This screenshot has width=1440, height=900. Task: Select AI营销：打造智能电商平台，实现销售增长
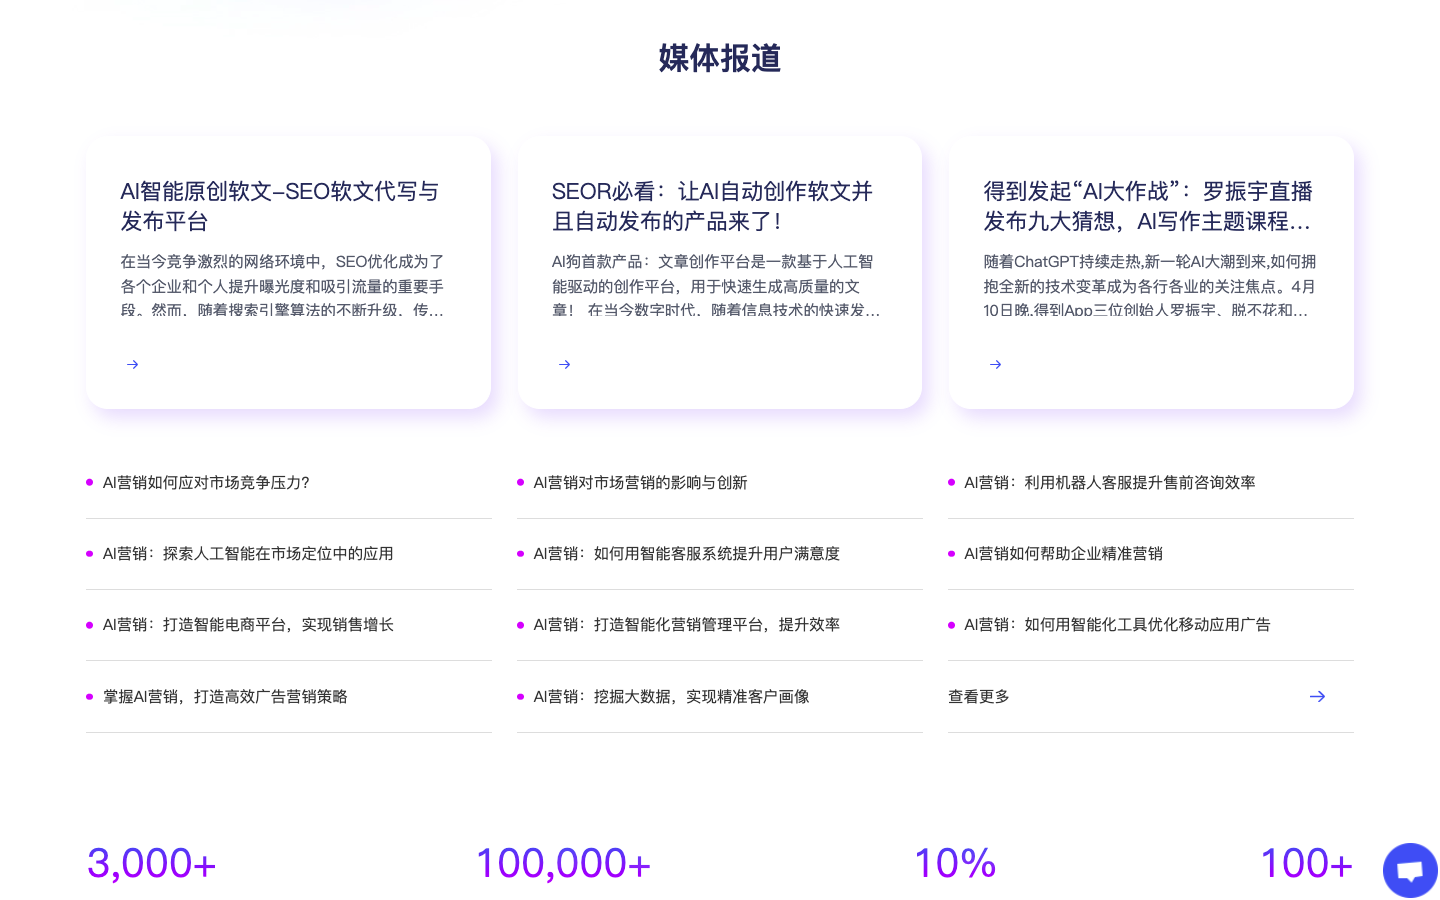[247, 624]
